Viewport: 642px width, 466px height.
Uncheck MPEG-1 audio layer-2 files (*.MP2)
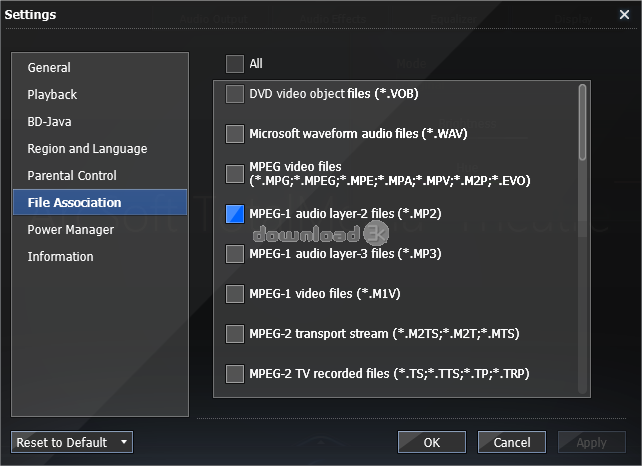pyautogui.click(x=235, y=214)
